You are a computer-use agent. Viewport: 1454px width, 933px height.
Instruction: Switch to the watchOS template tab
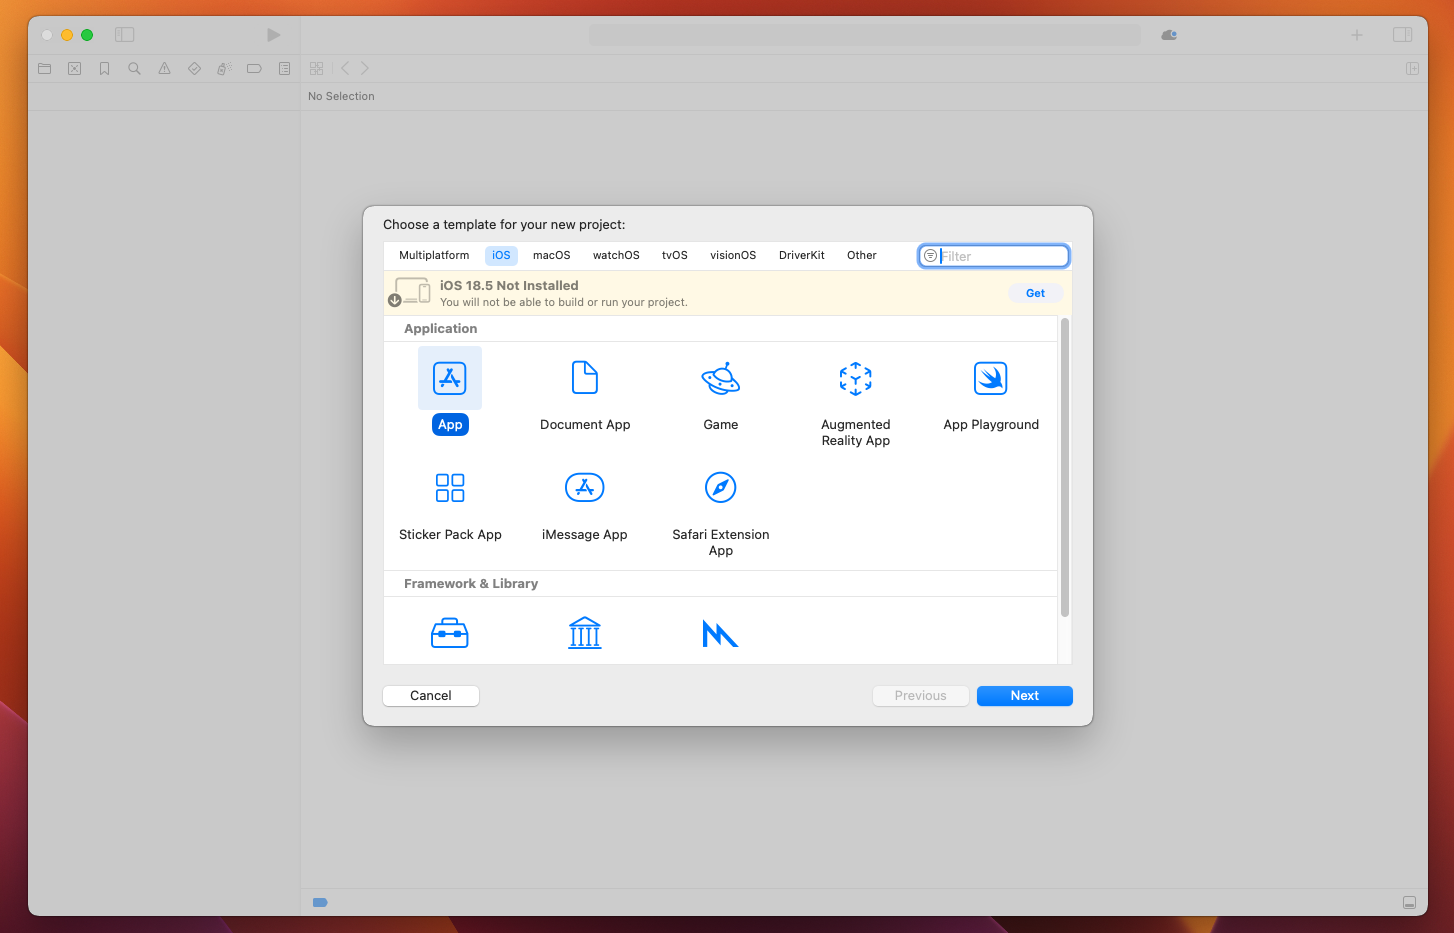(616, 255)
